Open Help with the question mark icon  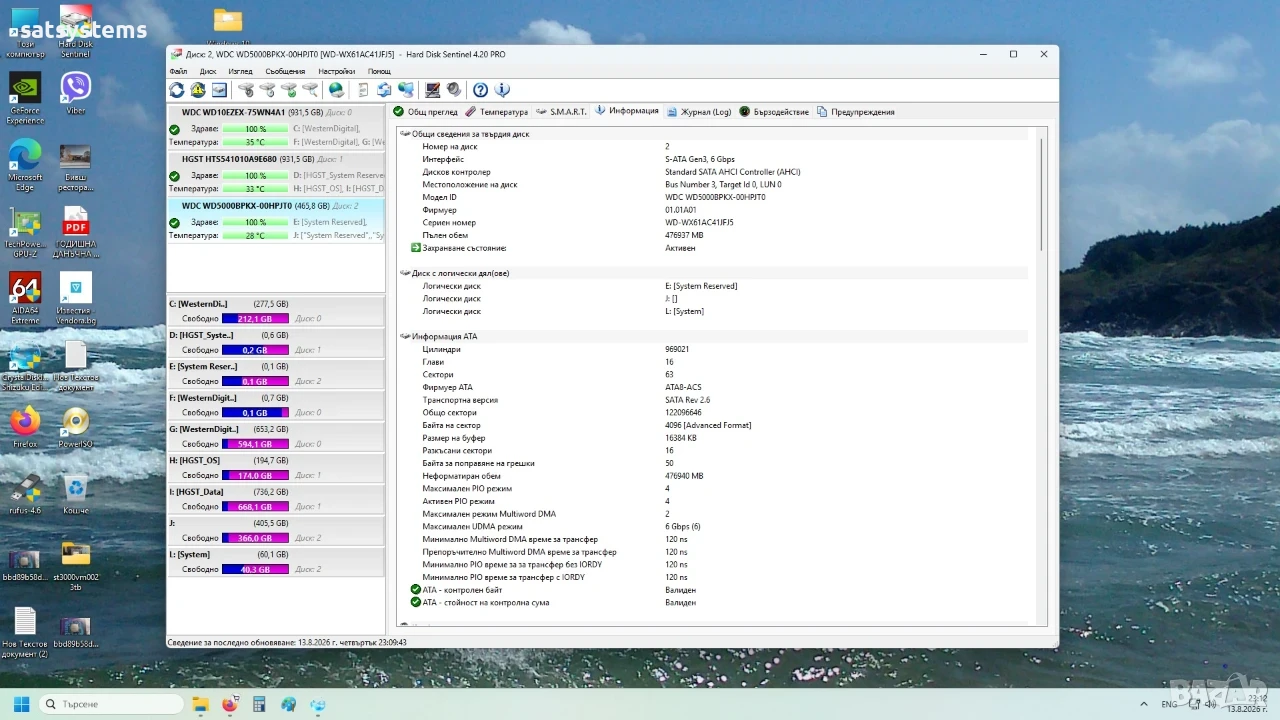click(480, 90)
